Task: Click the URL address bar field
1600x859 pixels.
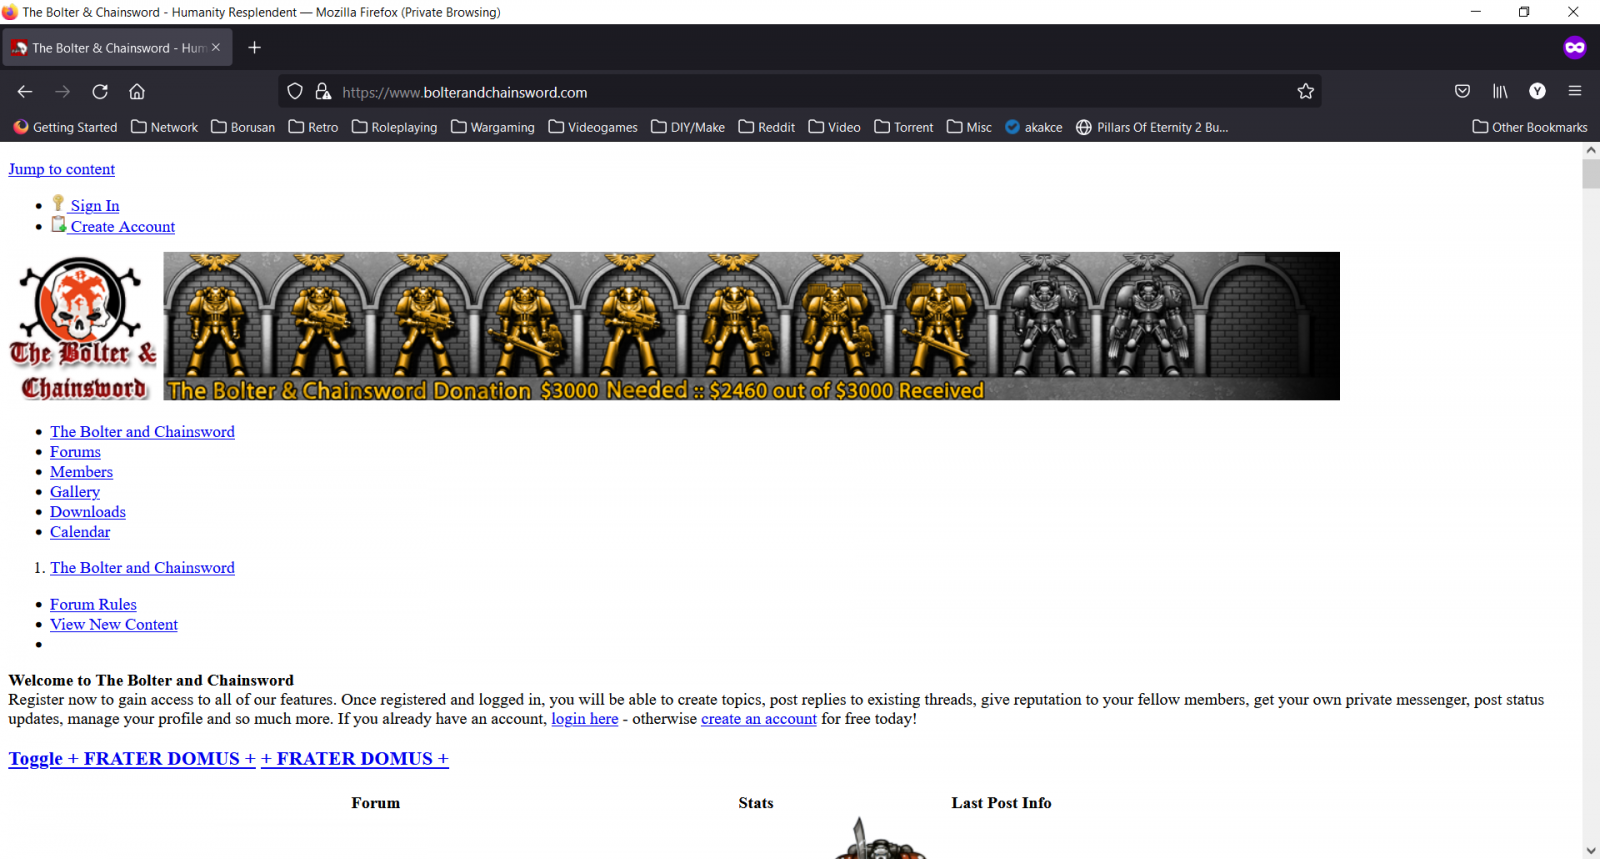Action: click(x=800, y=92)
